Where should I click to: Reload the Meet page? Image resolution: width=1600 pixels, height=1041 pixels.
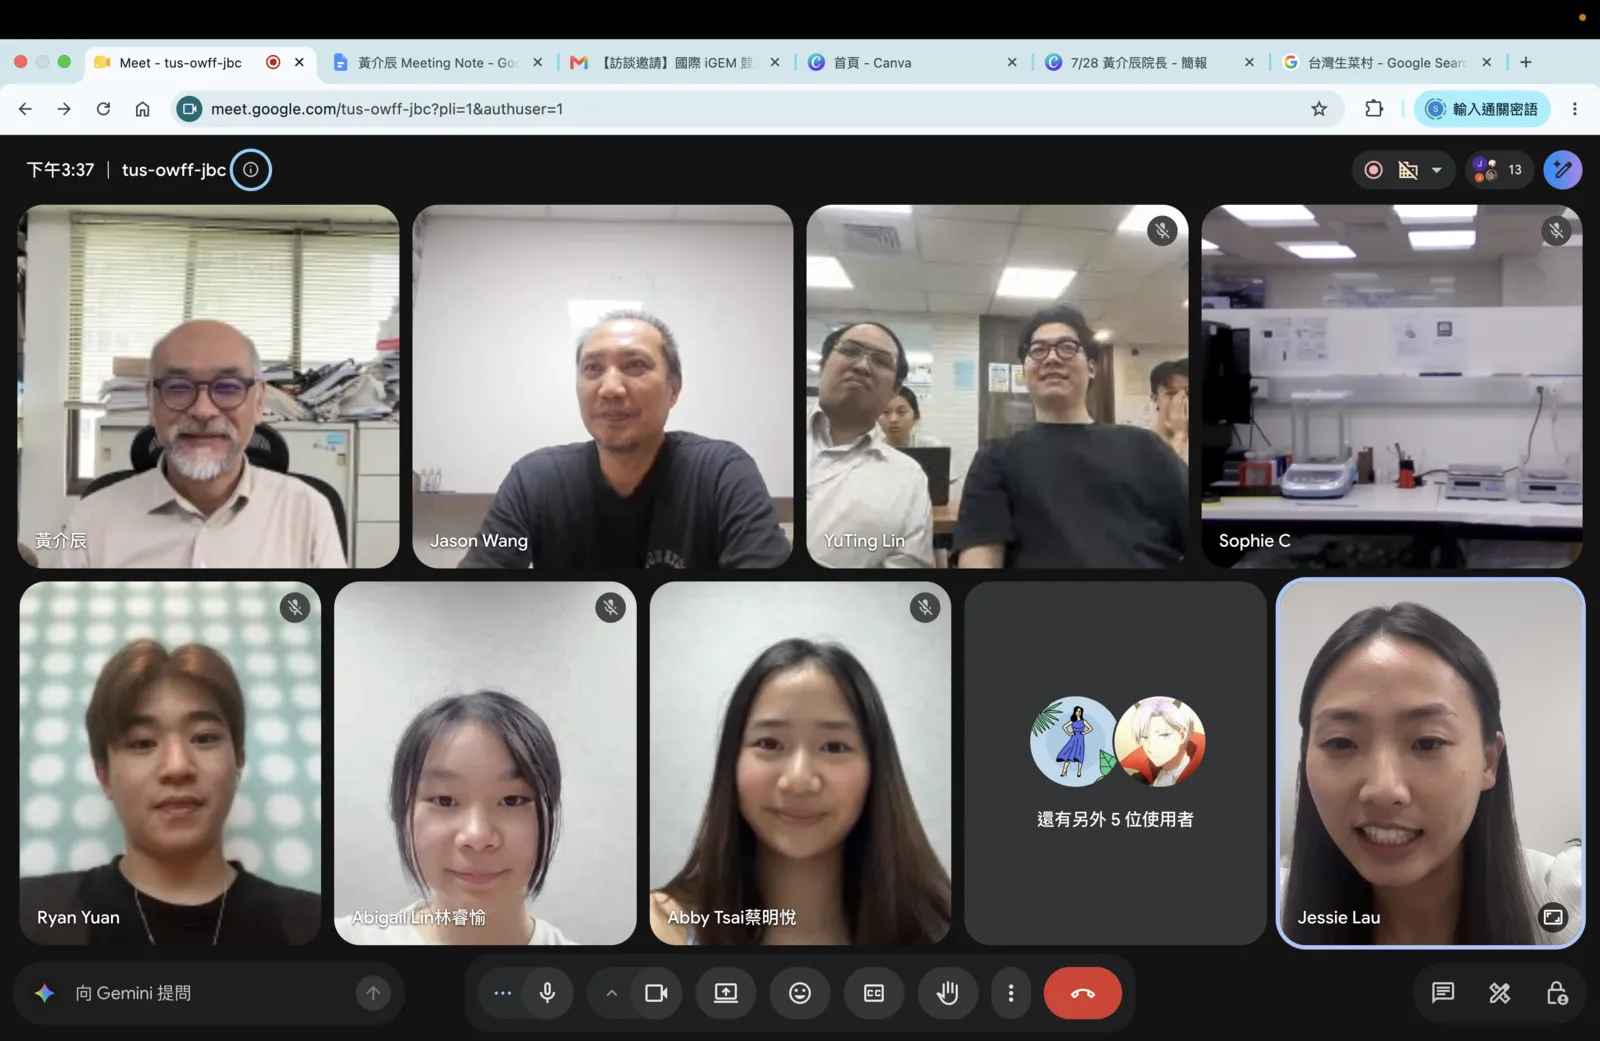(103, 109)
